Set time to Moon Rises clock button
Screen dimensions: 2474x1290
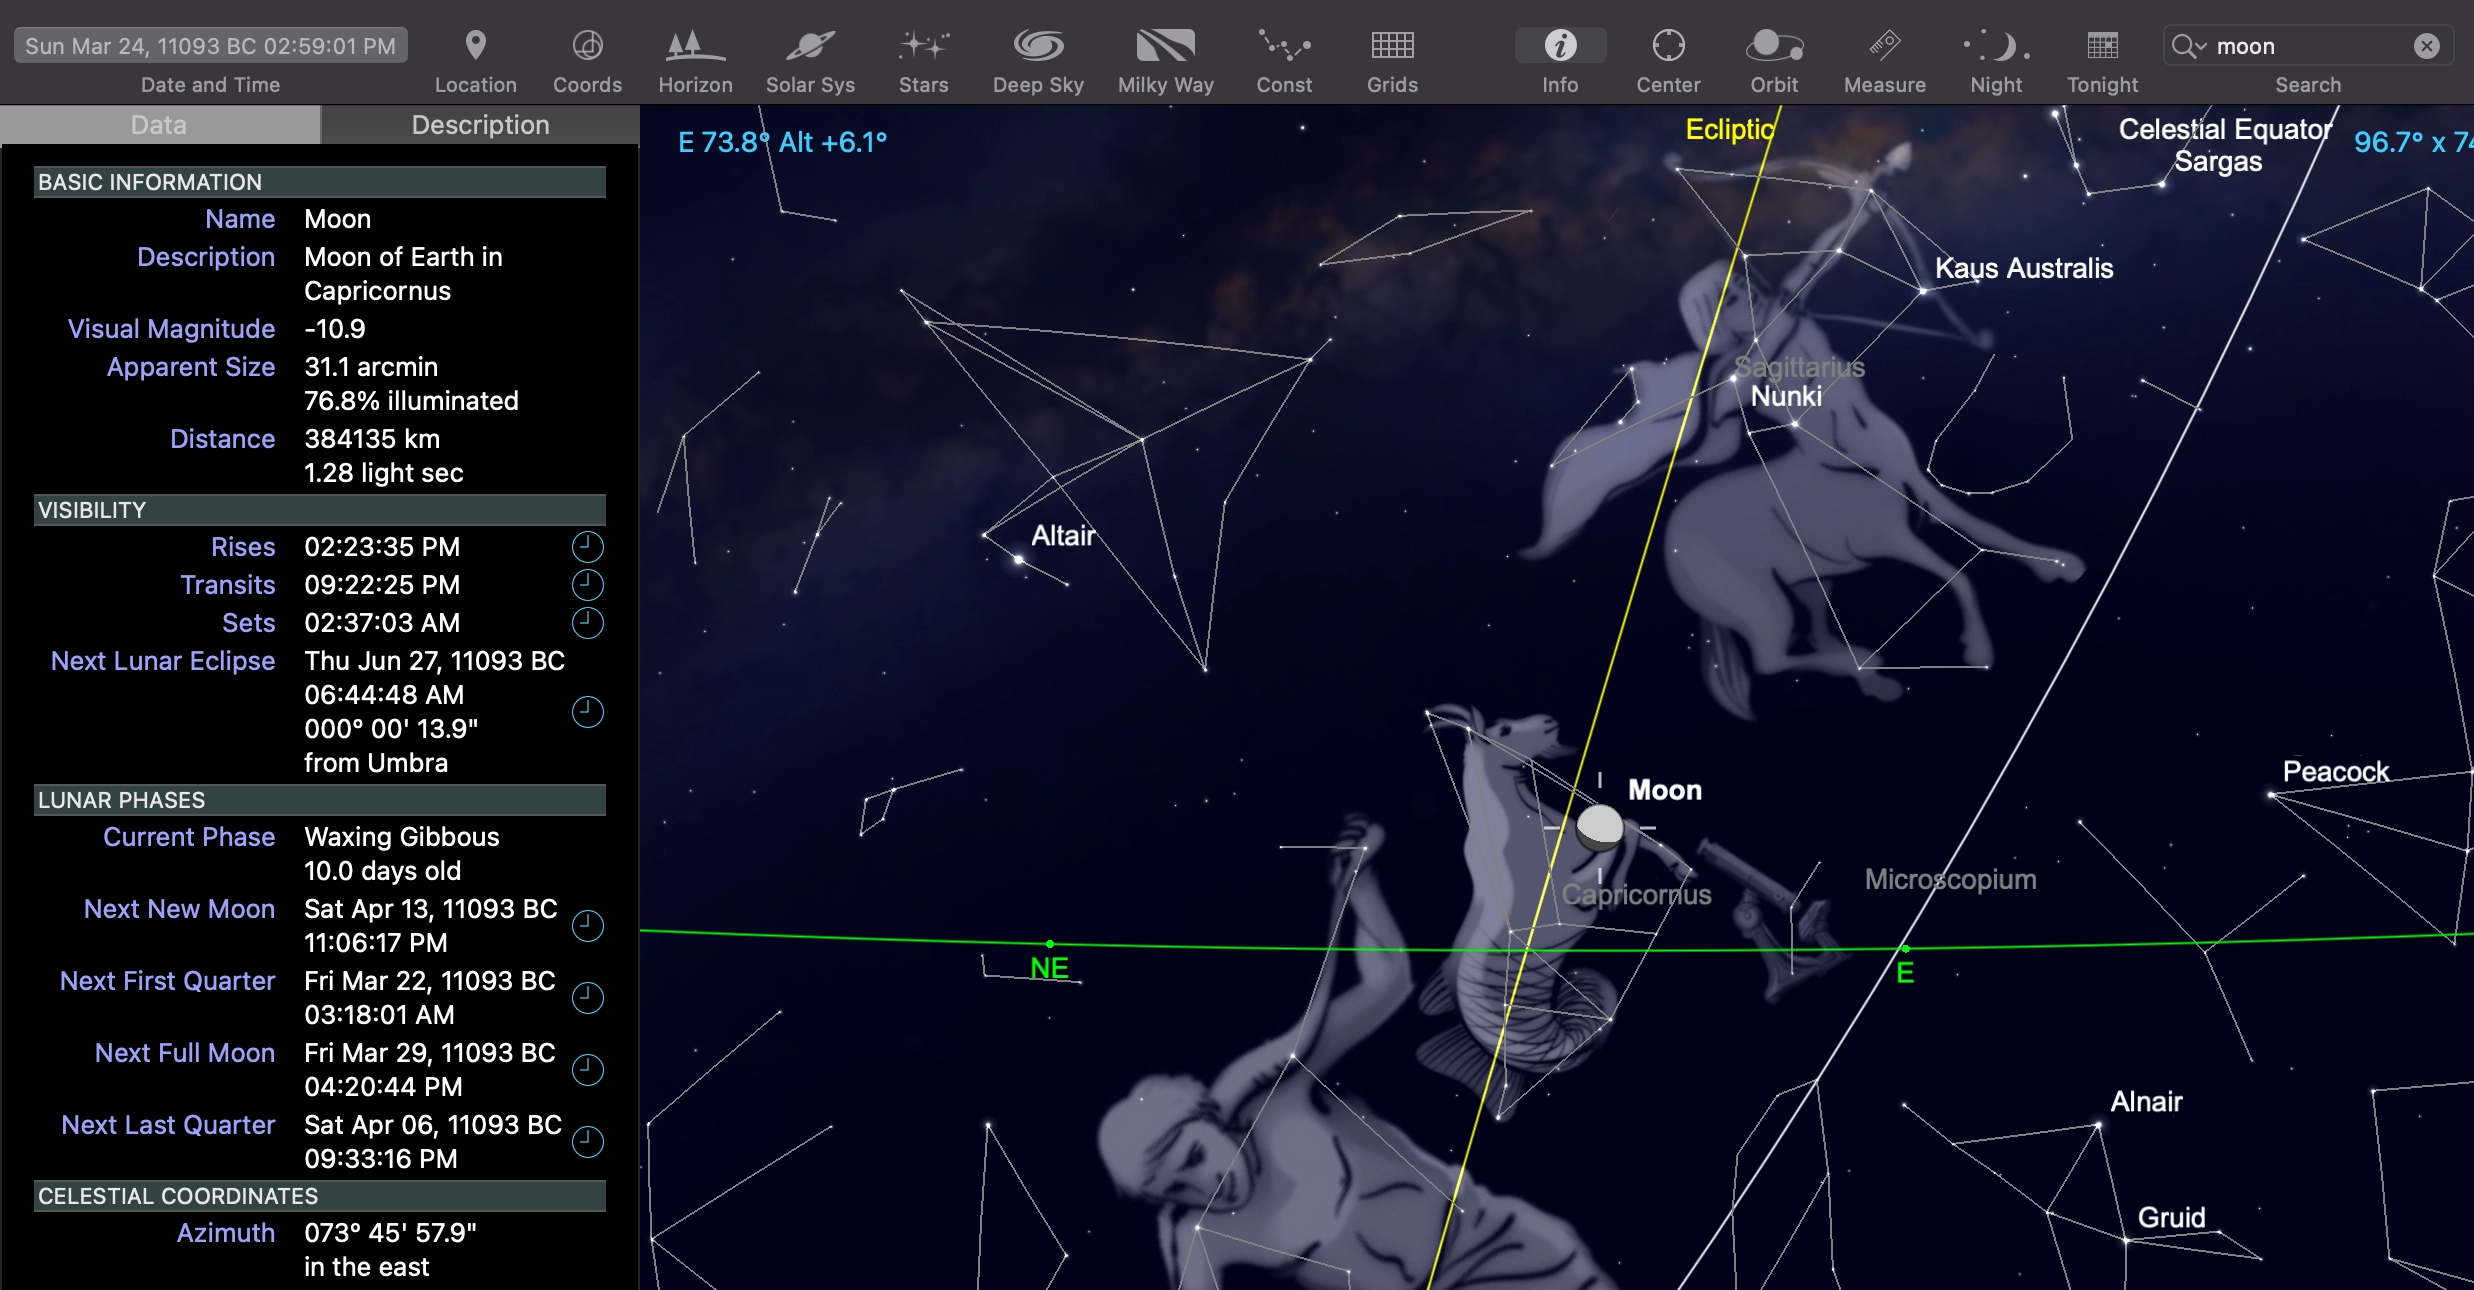(x=587, y=547)
